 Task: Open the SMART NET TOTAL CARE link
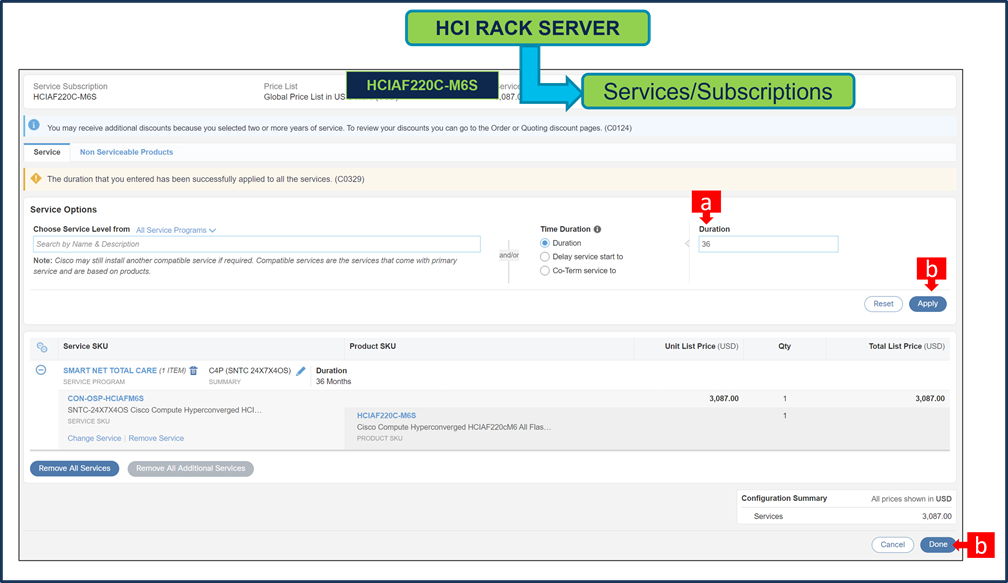(x=110, y=371)
